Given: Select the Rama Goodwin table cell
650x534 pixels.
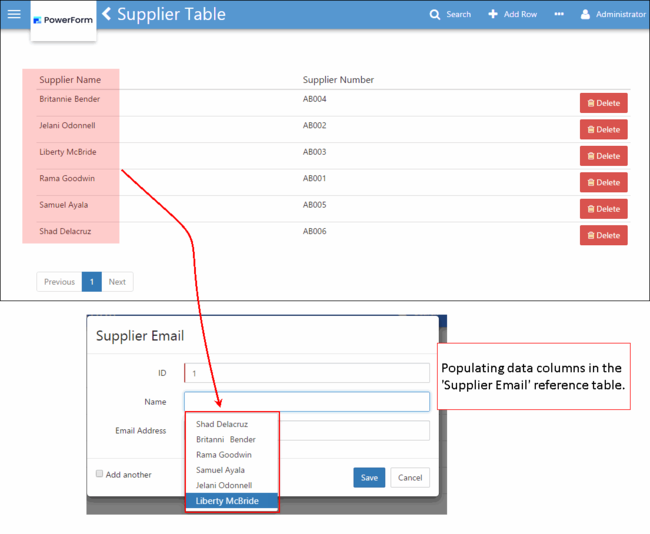Looking at the screenshot, I should coord(67,178).
